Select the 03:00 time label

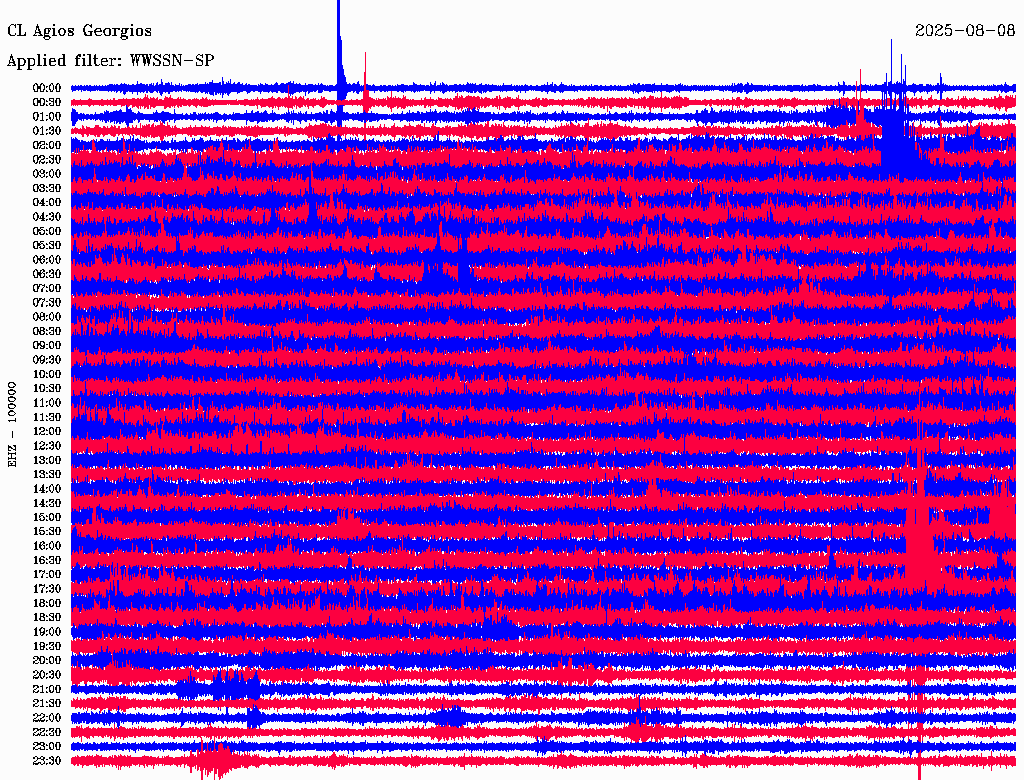click(x=47, y=174)
